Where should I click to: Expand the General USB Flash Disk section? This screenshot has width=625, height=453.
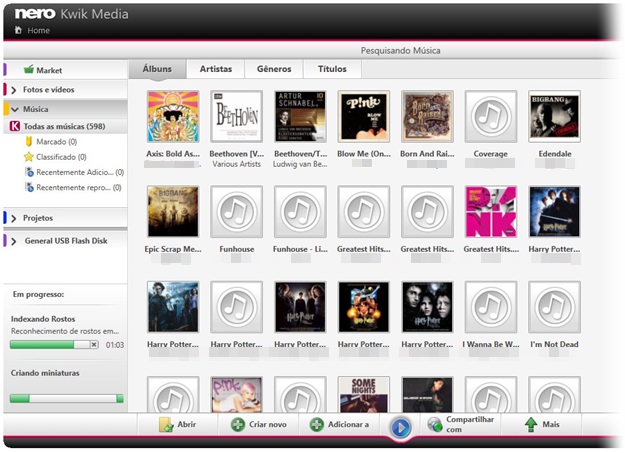[14, 241]
